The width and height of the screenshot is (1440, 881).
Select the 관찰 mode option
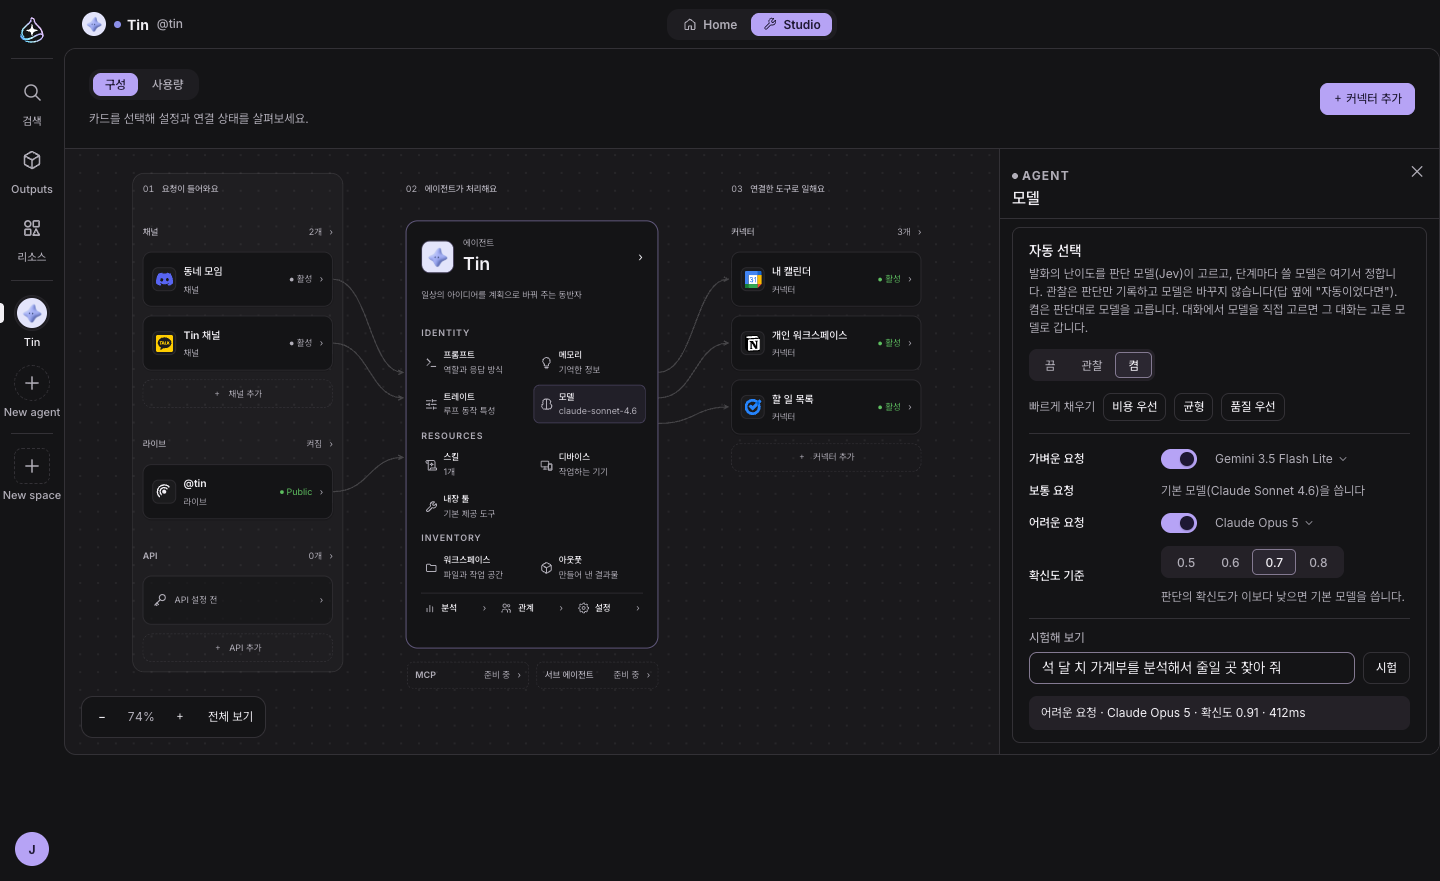1092,366
